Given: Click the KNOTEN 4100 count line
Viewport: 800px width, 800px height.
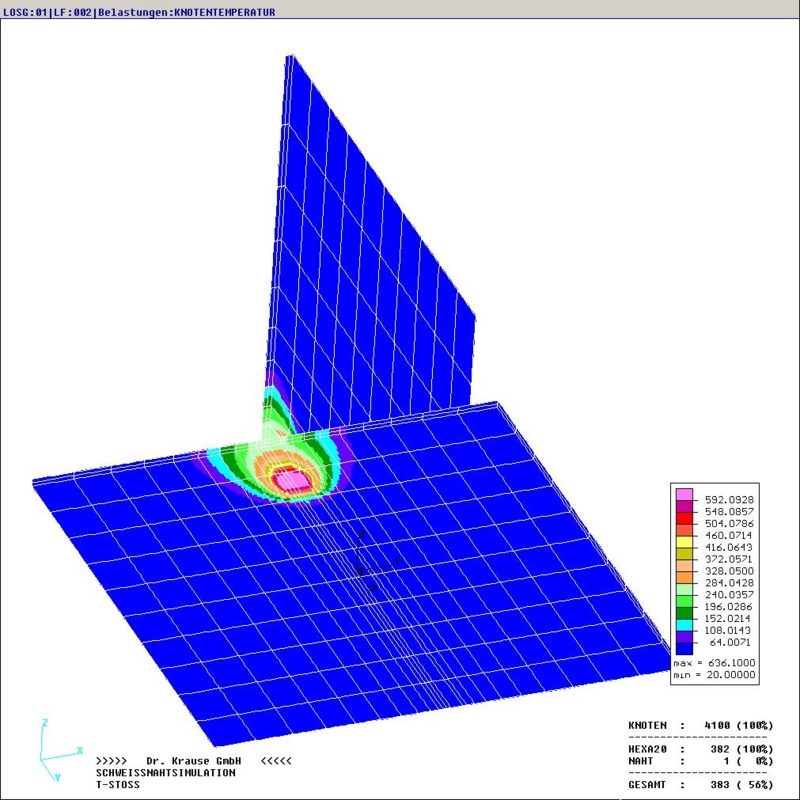Looking at the screenshot, I should 700,723.
